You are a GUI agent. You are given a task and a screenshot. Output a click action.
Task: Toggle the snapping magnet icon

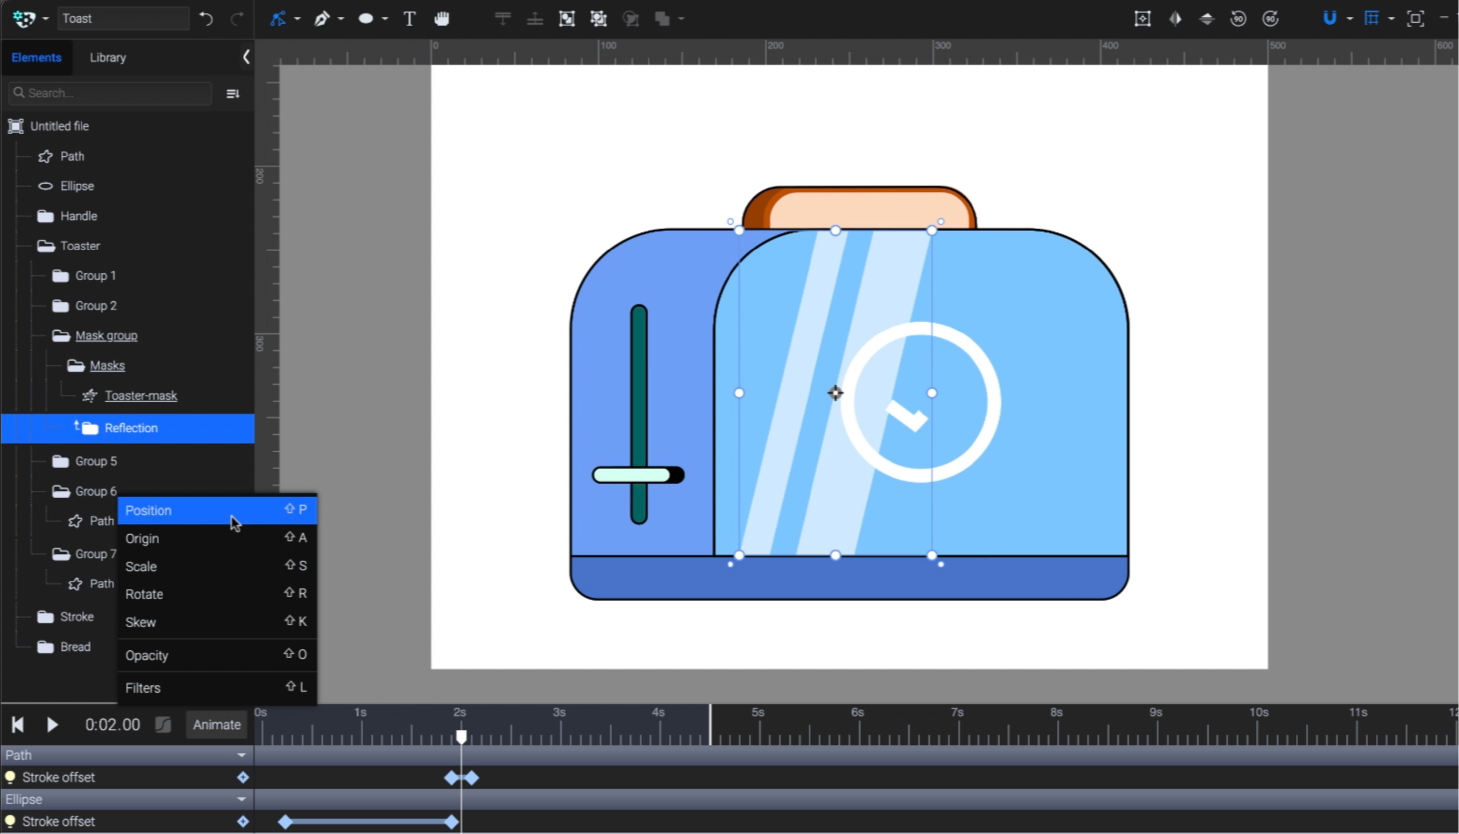(x=1329, y=18)
